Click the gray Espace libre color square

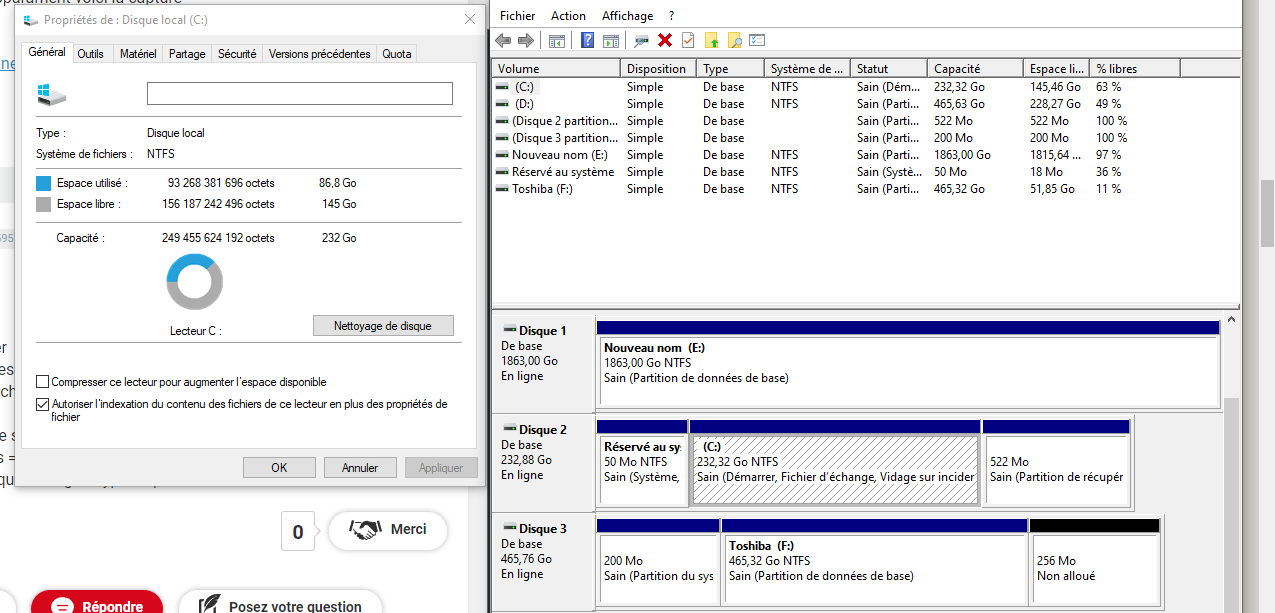pyautogui.click(x=43, y=204)
